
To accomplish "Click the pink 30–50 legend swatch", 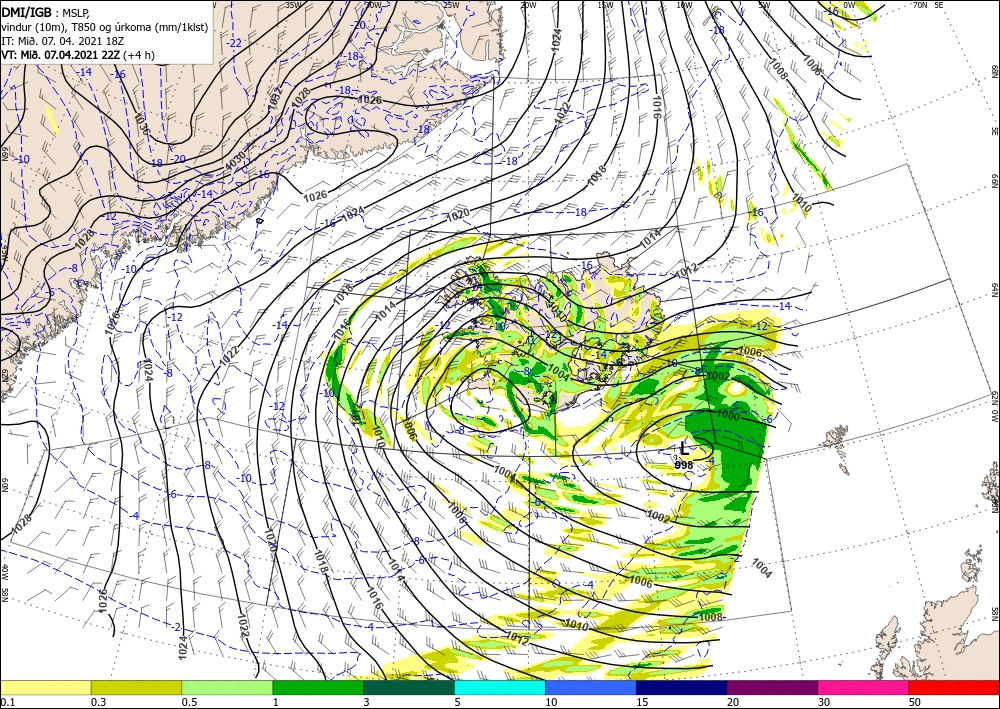I will point(863,687).
